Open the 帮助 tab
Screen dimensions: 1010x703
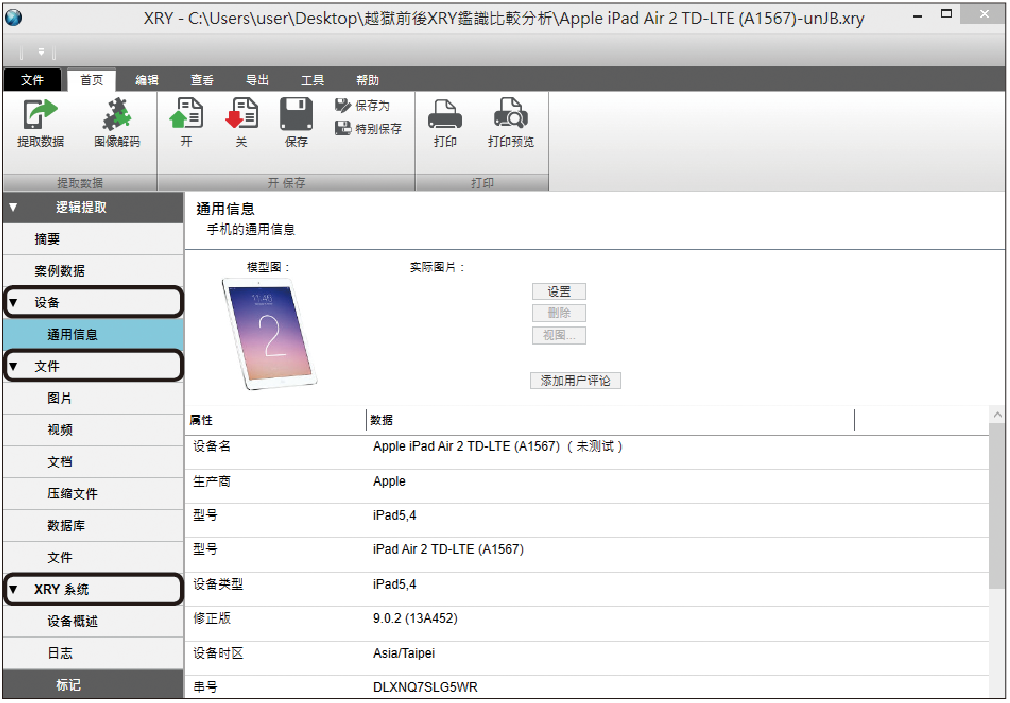[368, 80]
